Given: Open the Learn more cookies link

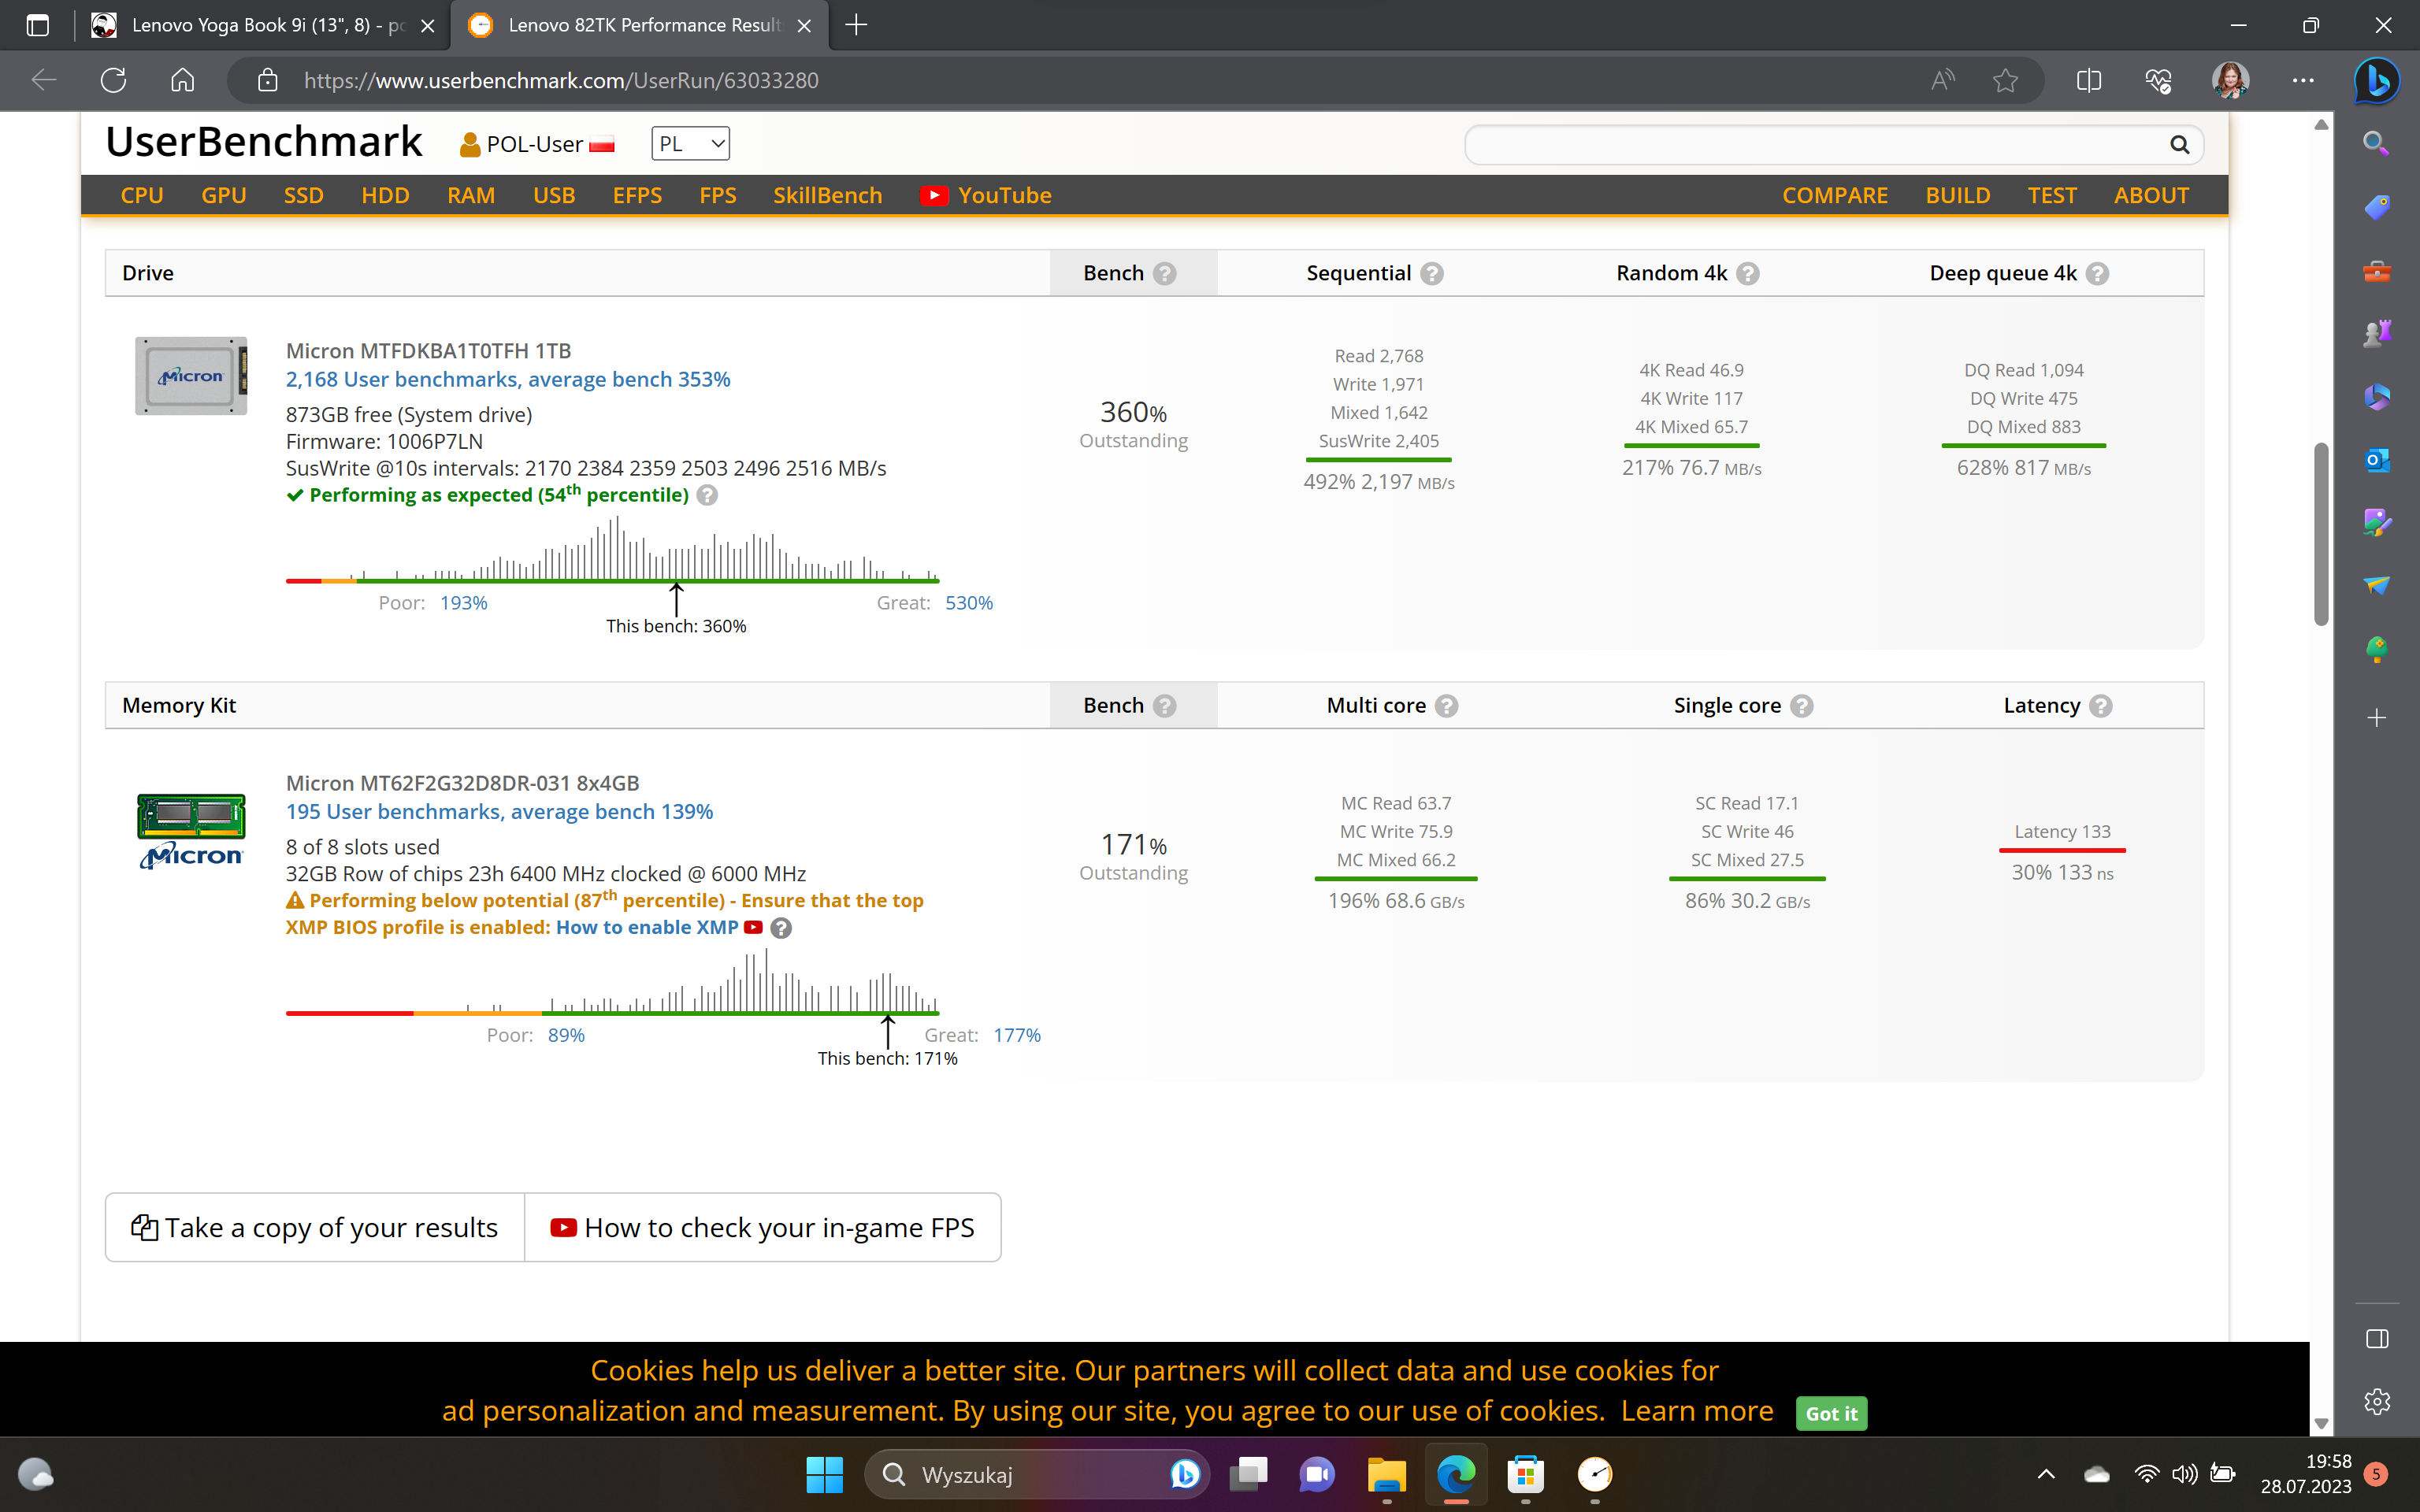Looking at the screenshot, I should click(1697, 1410).
